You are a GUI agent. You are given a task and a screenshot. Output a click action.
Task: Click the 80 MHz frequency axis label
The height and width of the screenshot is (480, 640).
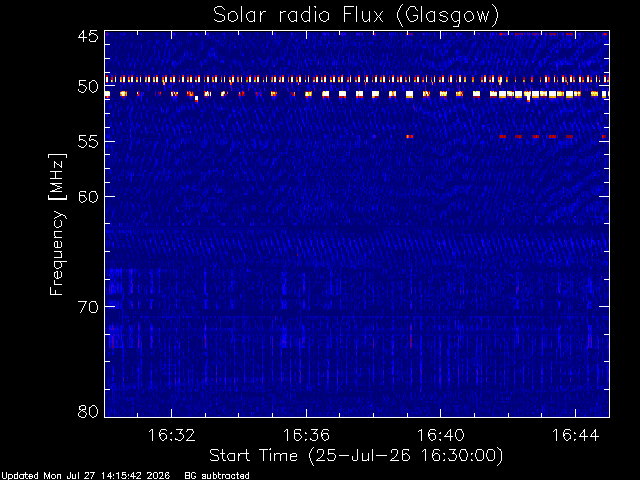click(x=88, y=411)
